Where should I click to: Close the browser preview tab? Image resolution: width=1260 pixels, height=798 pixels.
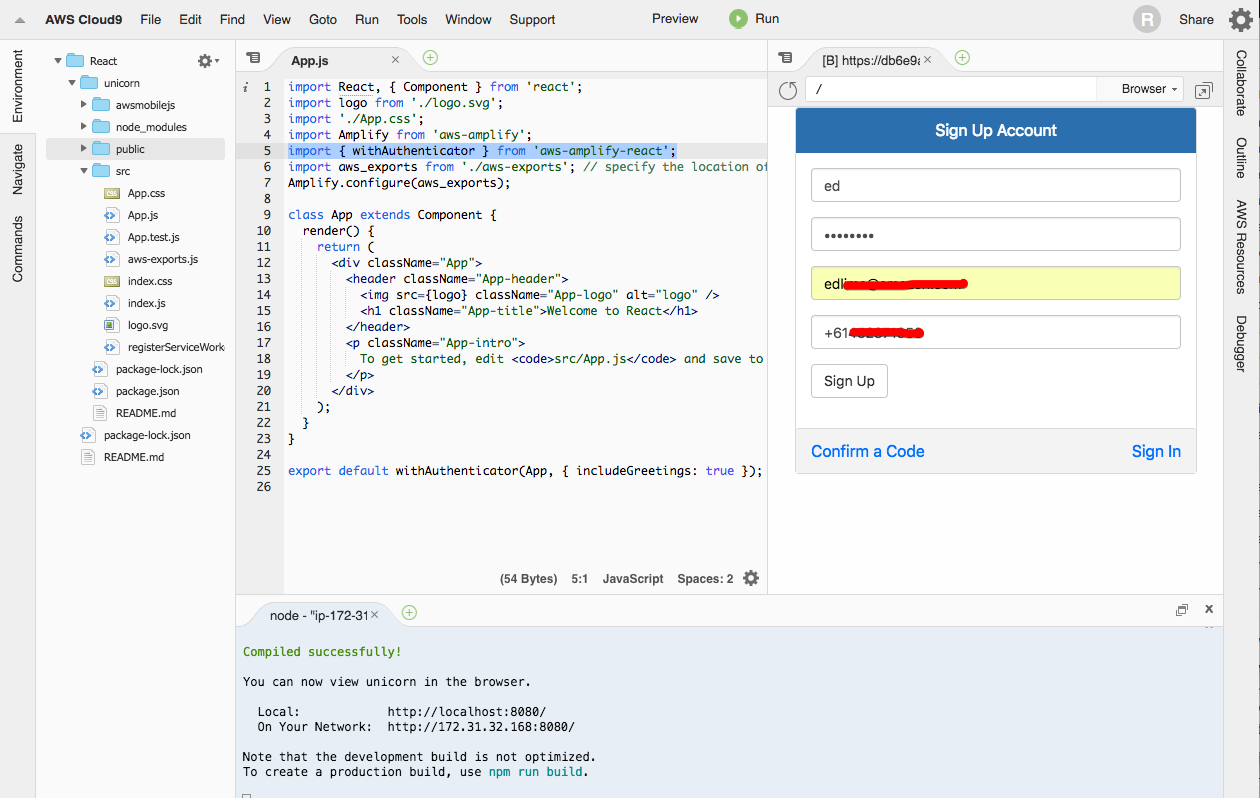click(927, 60)
